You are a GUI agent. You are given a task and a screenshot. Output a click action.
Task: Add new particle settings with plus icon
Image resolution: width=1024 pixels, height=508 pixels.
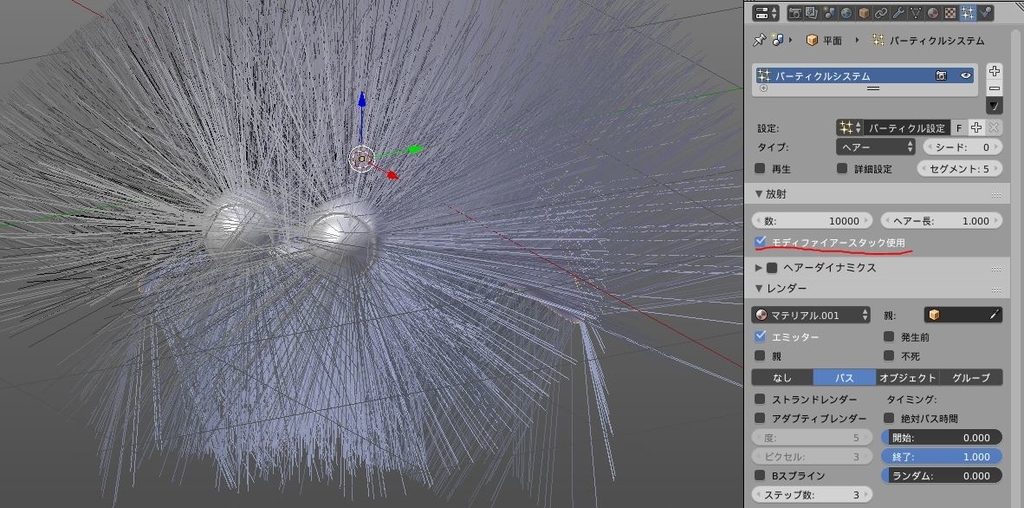tap(976, 128)
